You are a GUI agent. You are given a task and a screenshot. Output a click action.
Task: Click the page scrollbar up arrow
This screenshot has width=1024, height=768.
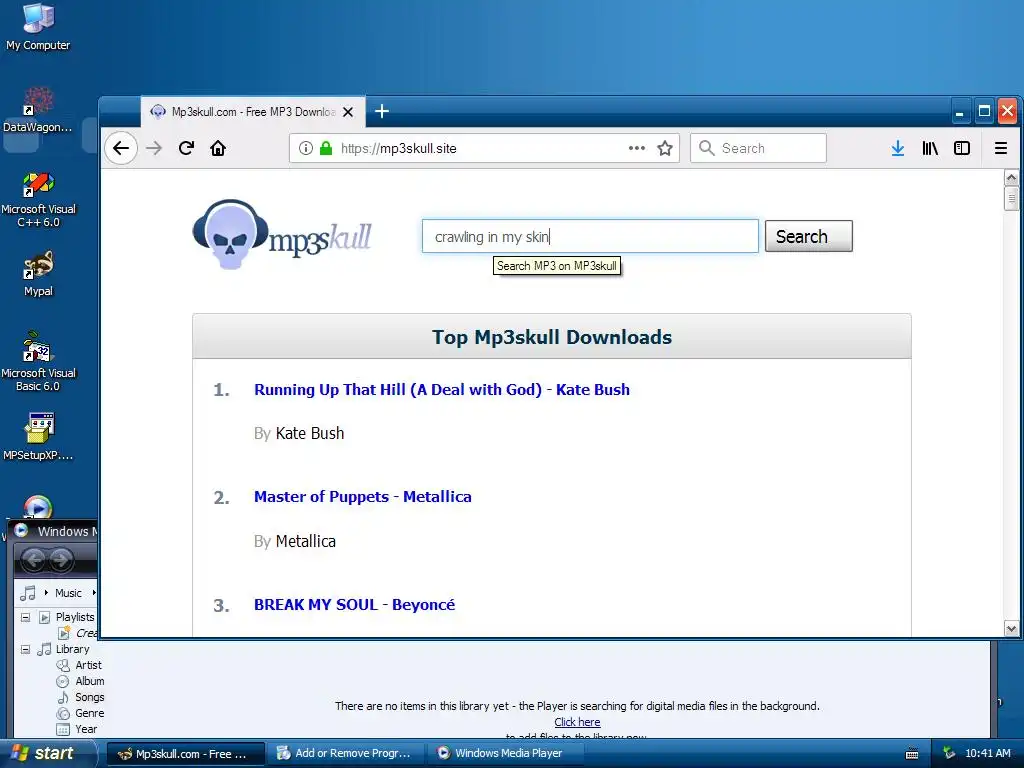(1011, 177)
